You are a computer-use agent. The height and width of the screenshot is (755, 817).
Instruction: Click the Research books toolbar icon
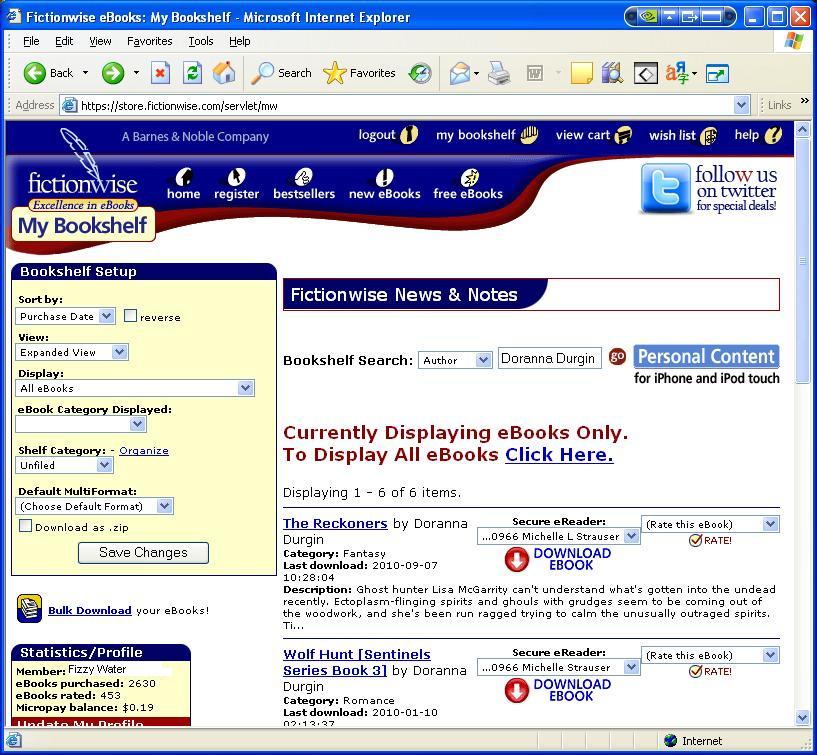coord(613,73)
